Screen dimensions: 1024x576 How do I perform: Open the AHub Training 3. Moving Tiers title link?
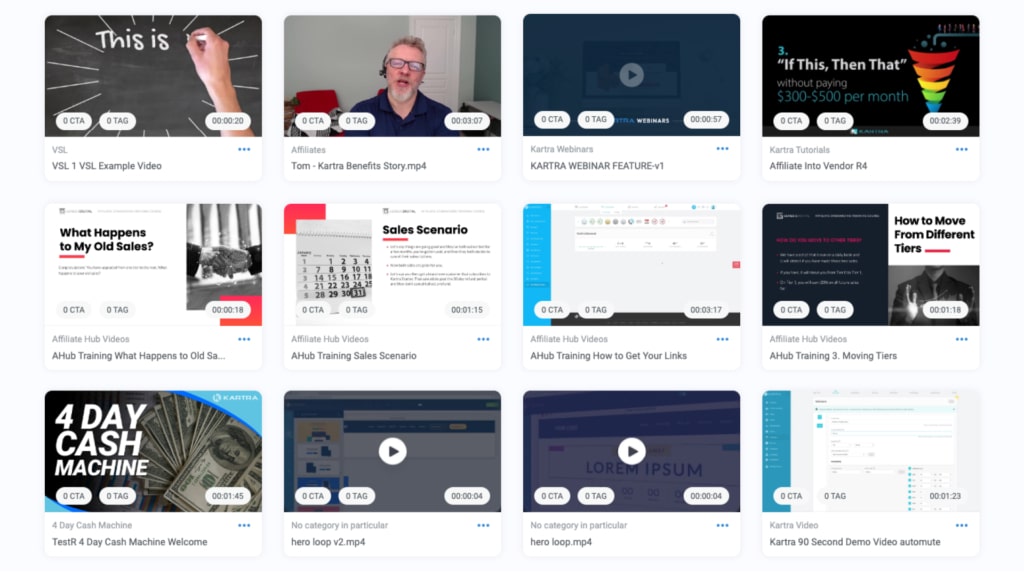point(833,356)
